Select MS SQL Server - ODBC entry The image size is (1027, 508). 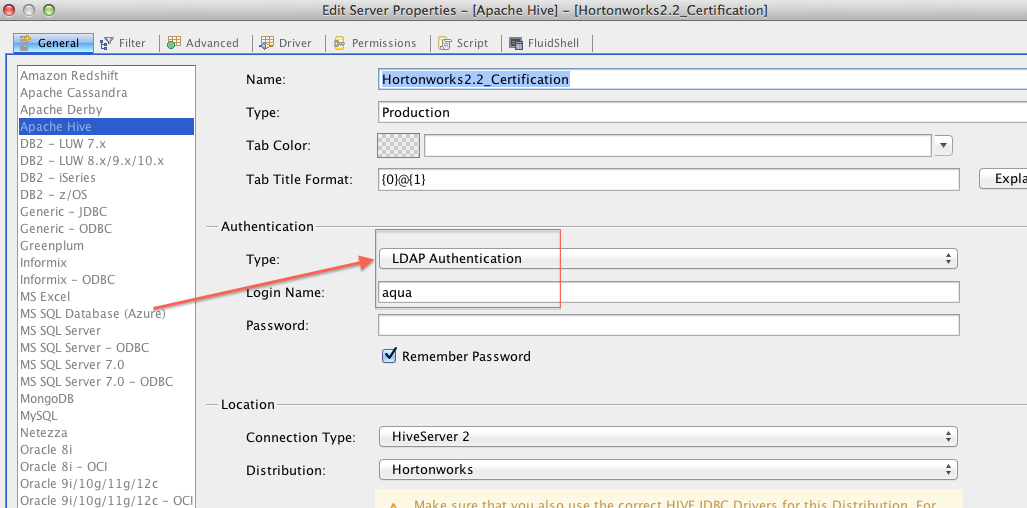pos(107,348)
